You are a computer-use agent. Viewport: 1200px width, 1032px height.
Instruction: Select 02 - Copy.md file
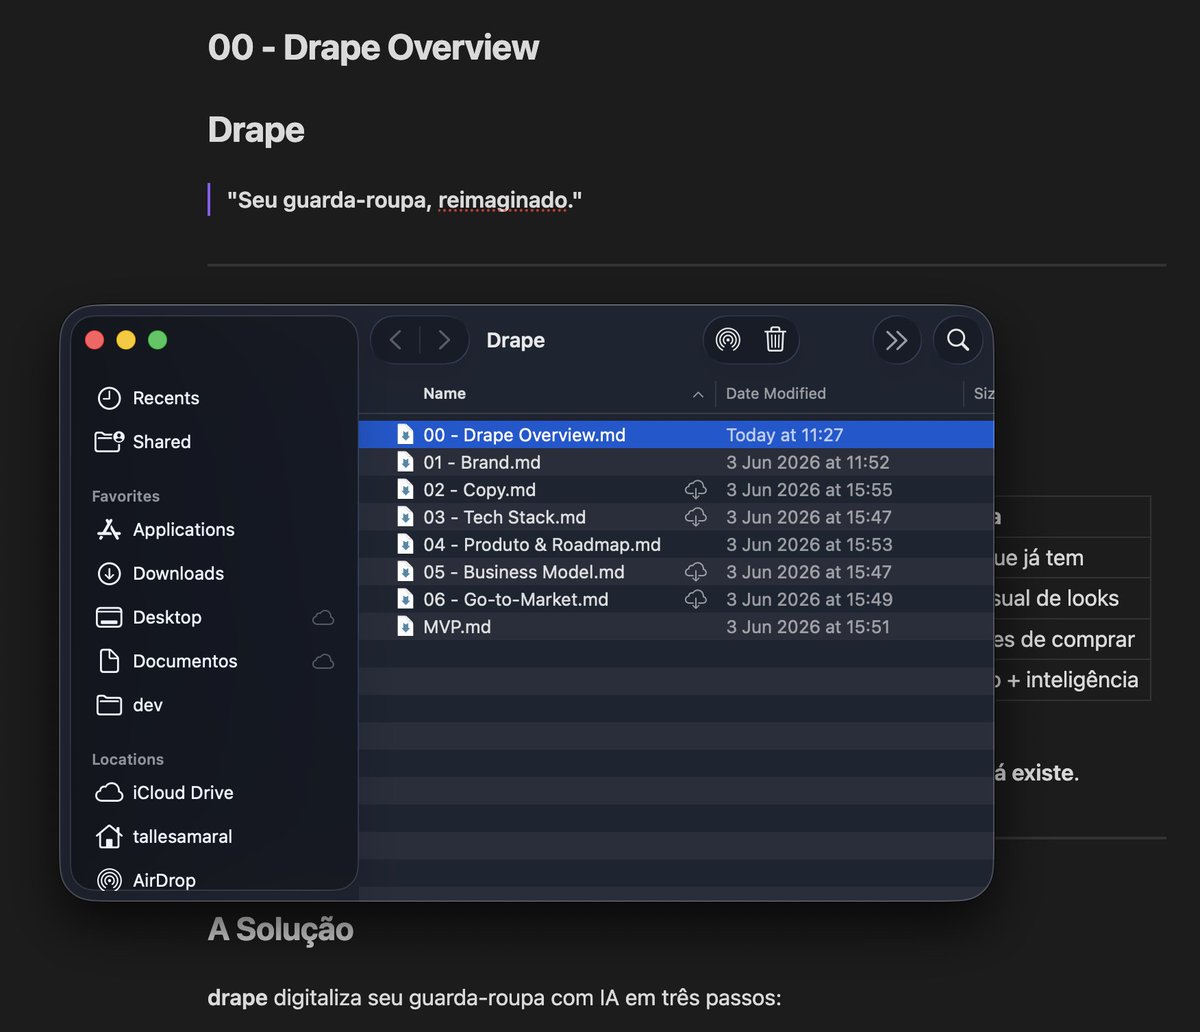[x=676, y=490]
